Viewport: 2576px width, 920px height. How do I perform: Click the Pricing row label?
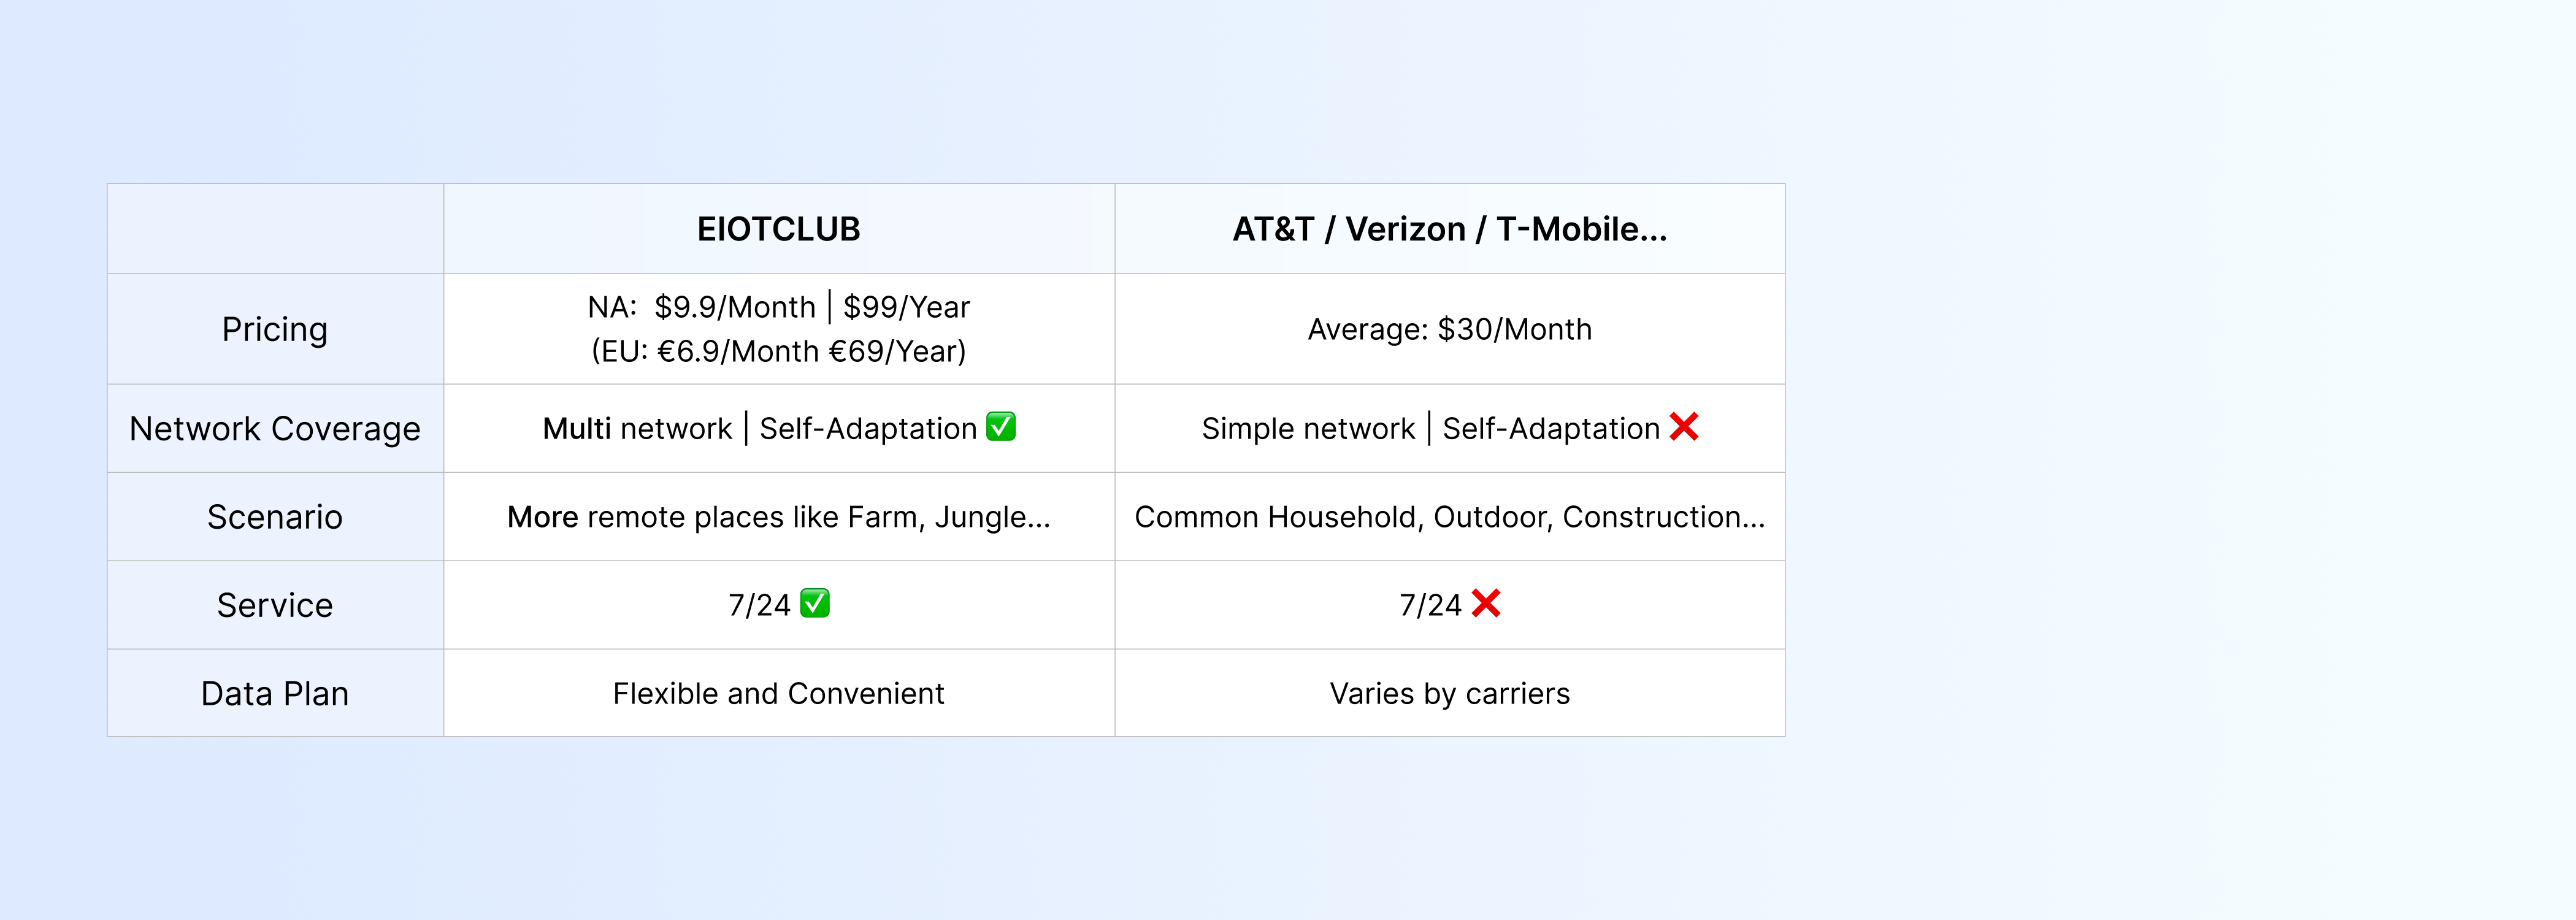click(x=275, y=329)
